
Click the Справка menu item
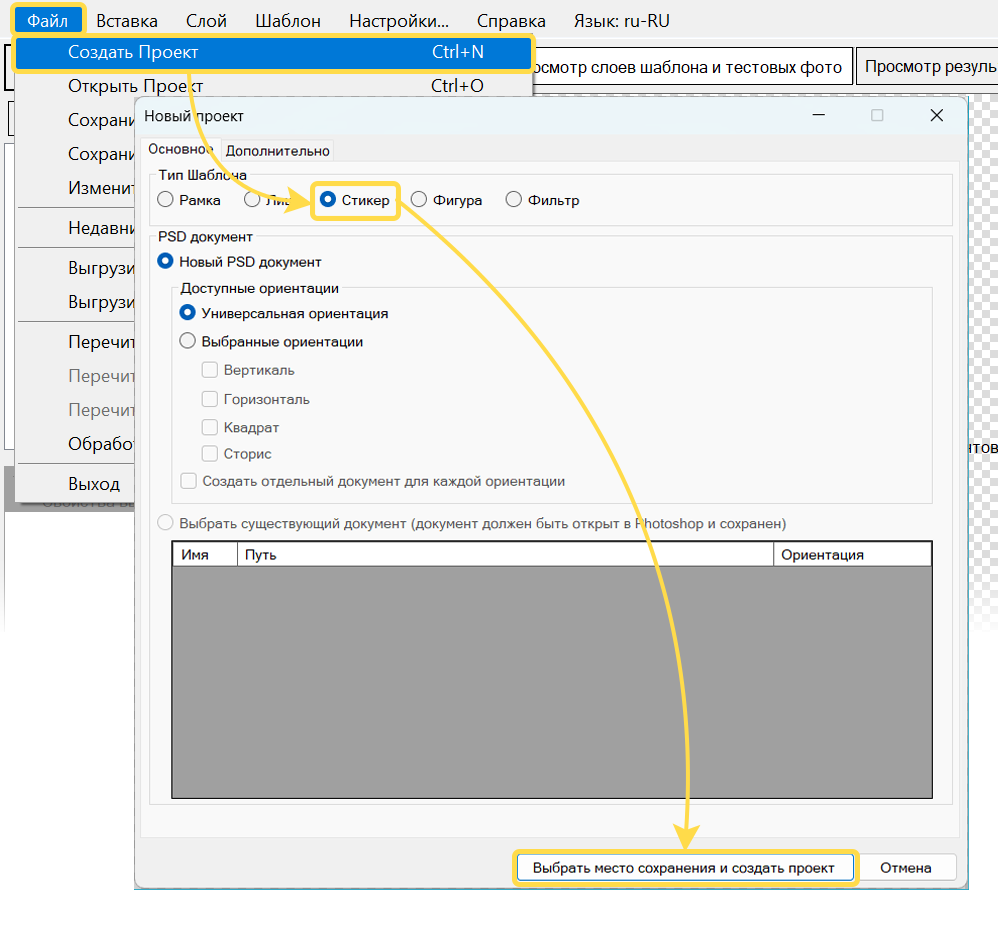point(511,20)
